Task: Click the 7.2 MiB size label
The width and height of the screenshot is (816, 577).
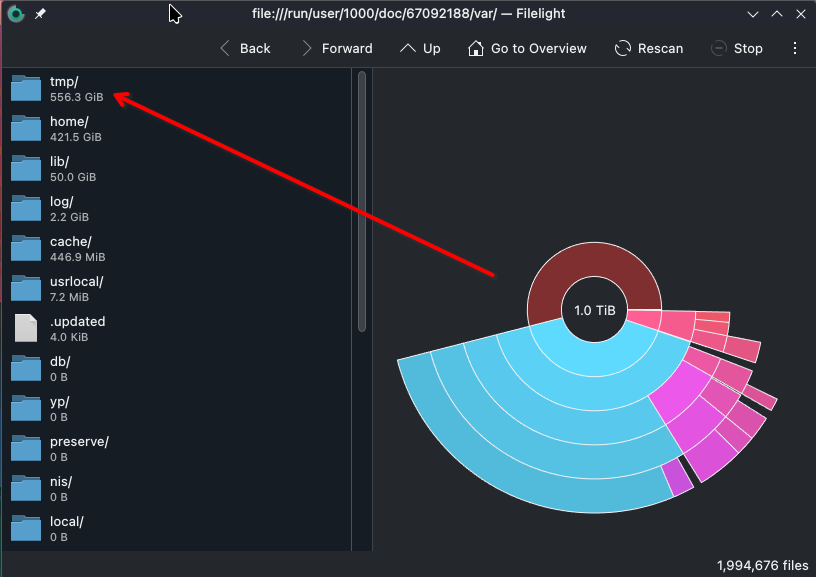Action: pyautogui.click(x=69, y=298)
